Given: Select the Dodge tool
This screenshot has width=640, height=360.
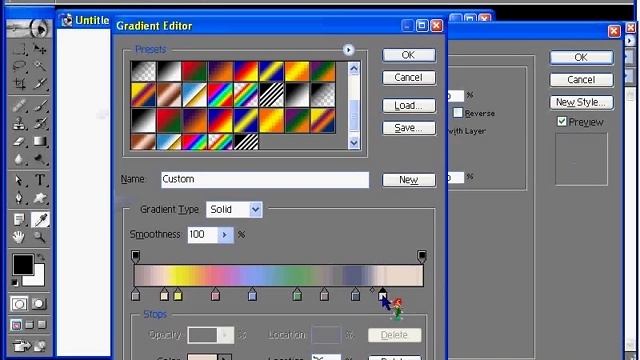Looking at the screenshot, I should pyautogui.click(x=40, y=159).
